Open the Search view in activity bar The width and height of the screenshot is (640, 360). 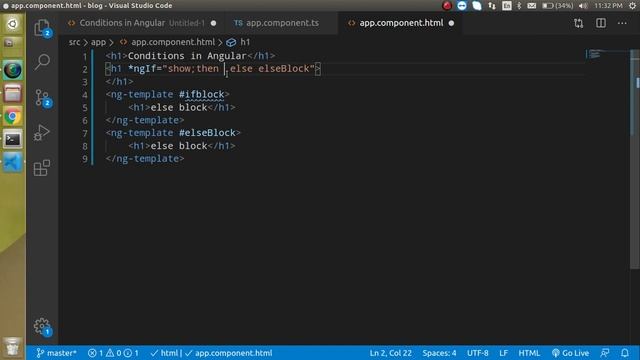pyautogui.click(x=42, y=62)
